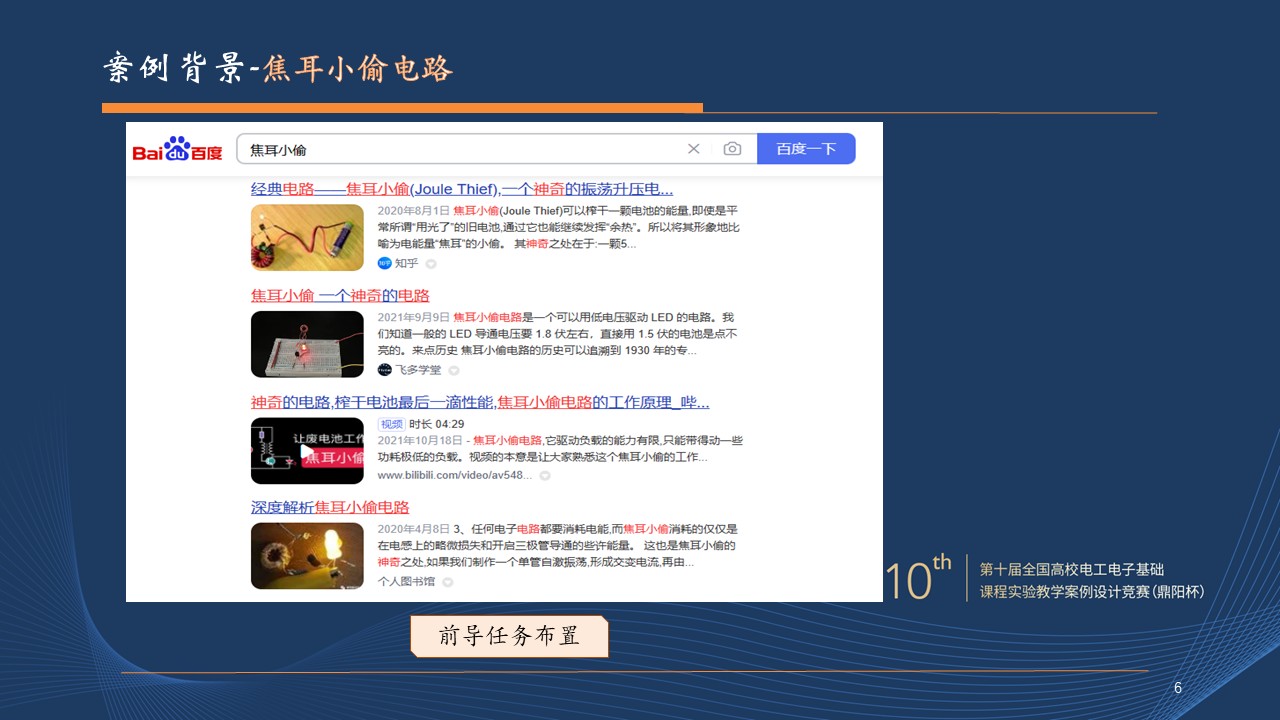Open camera image search
Viewport: 1280px width, 720px height.
(x=732, y=149)
